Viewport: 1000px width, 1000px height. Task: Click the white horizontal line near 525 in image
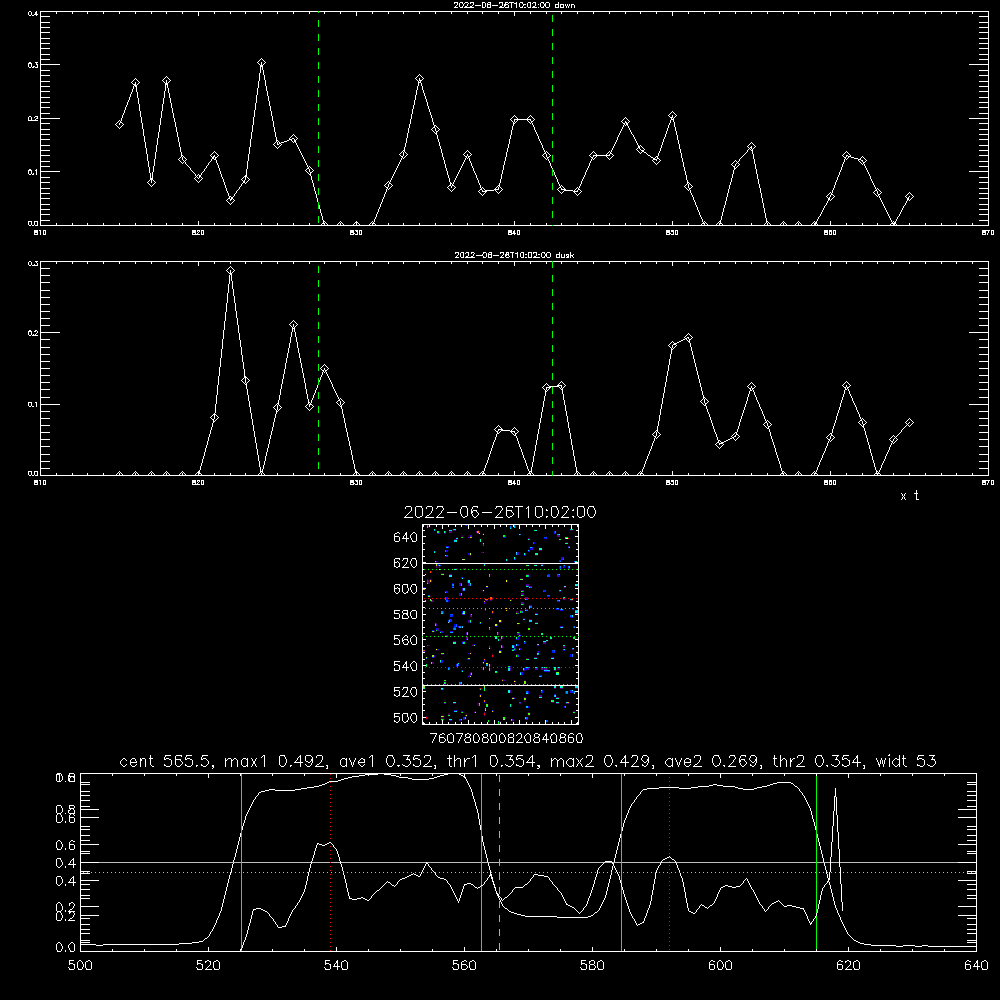501,685
